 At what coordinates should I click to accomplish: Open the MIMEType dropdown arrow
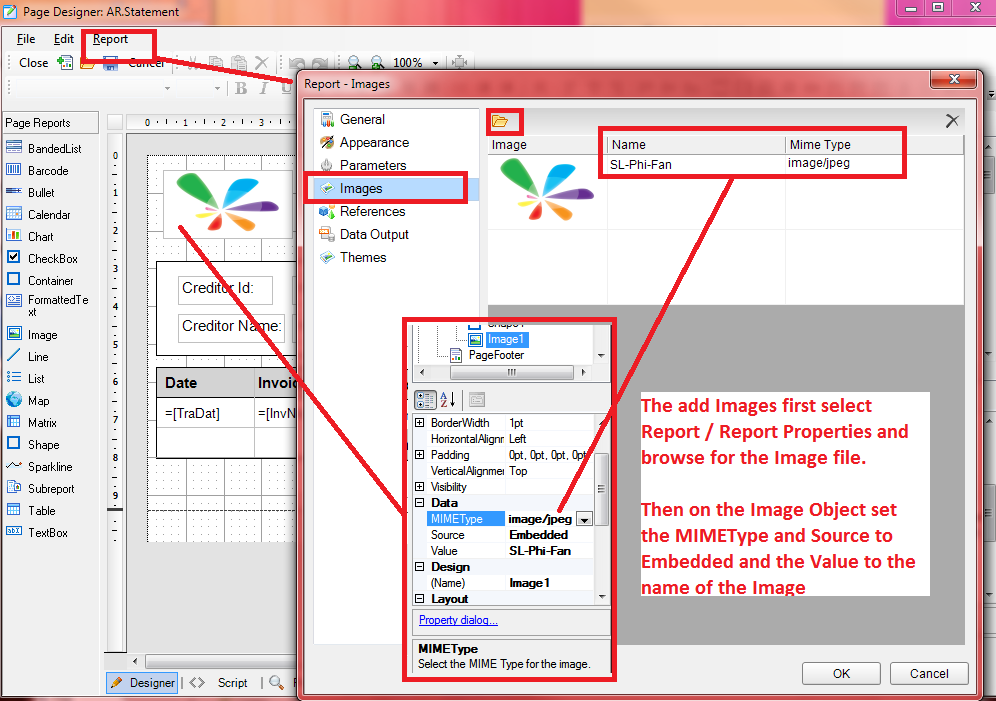click(584, 519)
